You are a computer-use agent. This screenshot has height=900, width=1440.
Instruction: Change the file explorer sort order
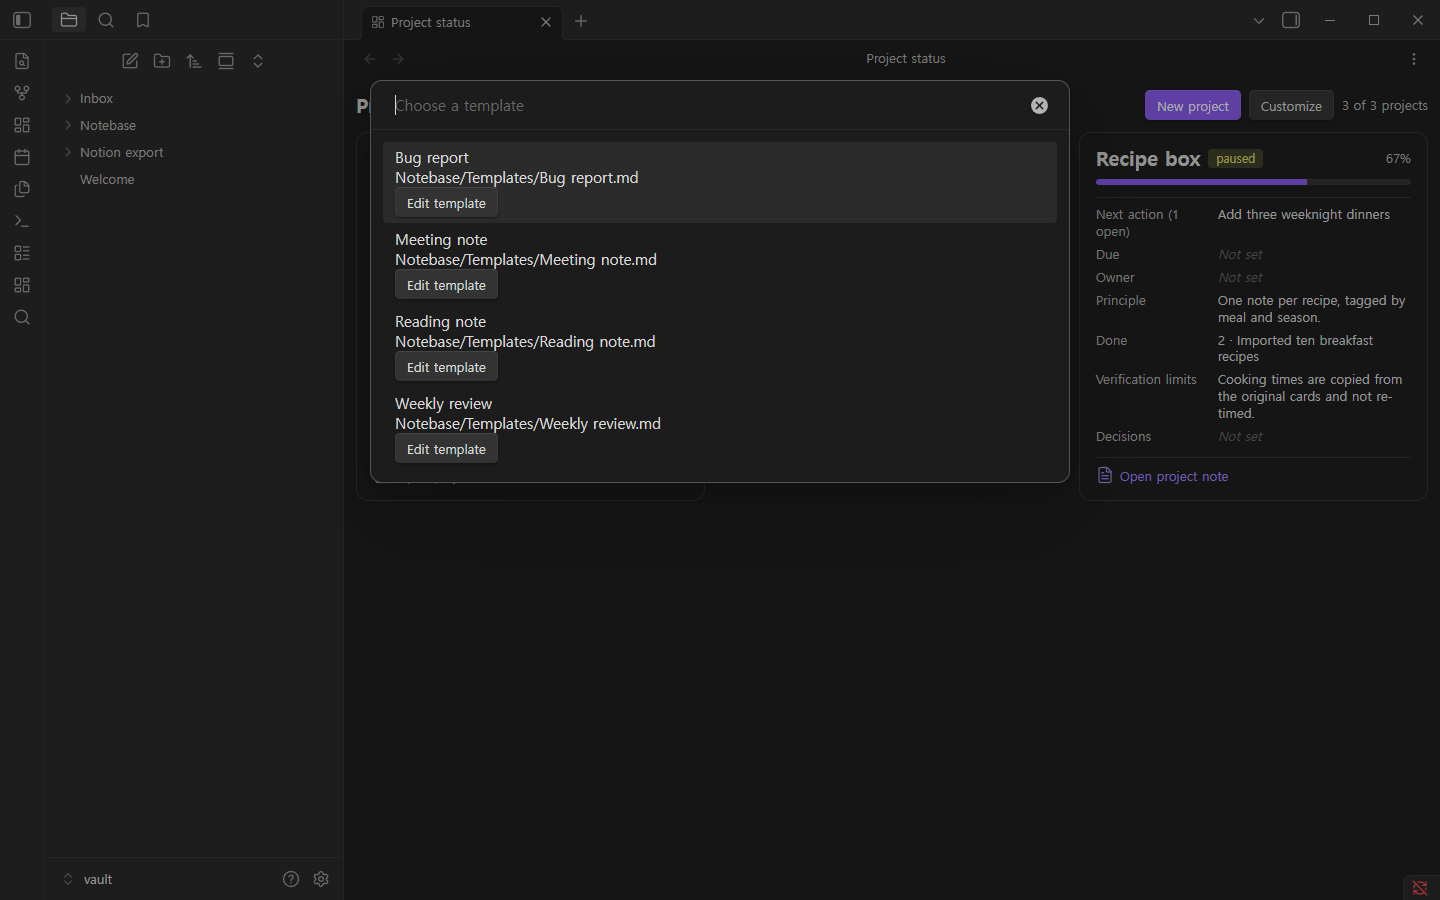[194, 61]
